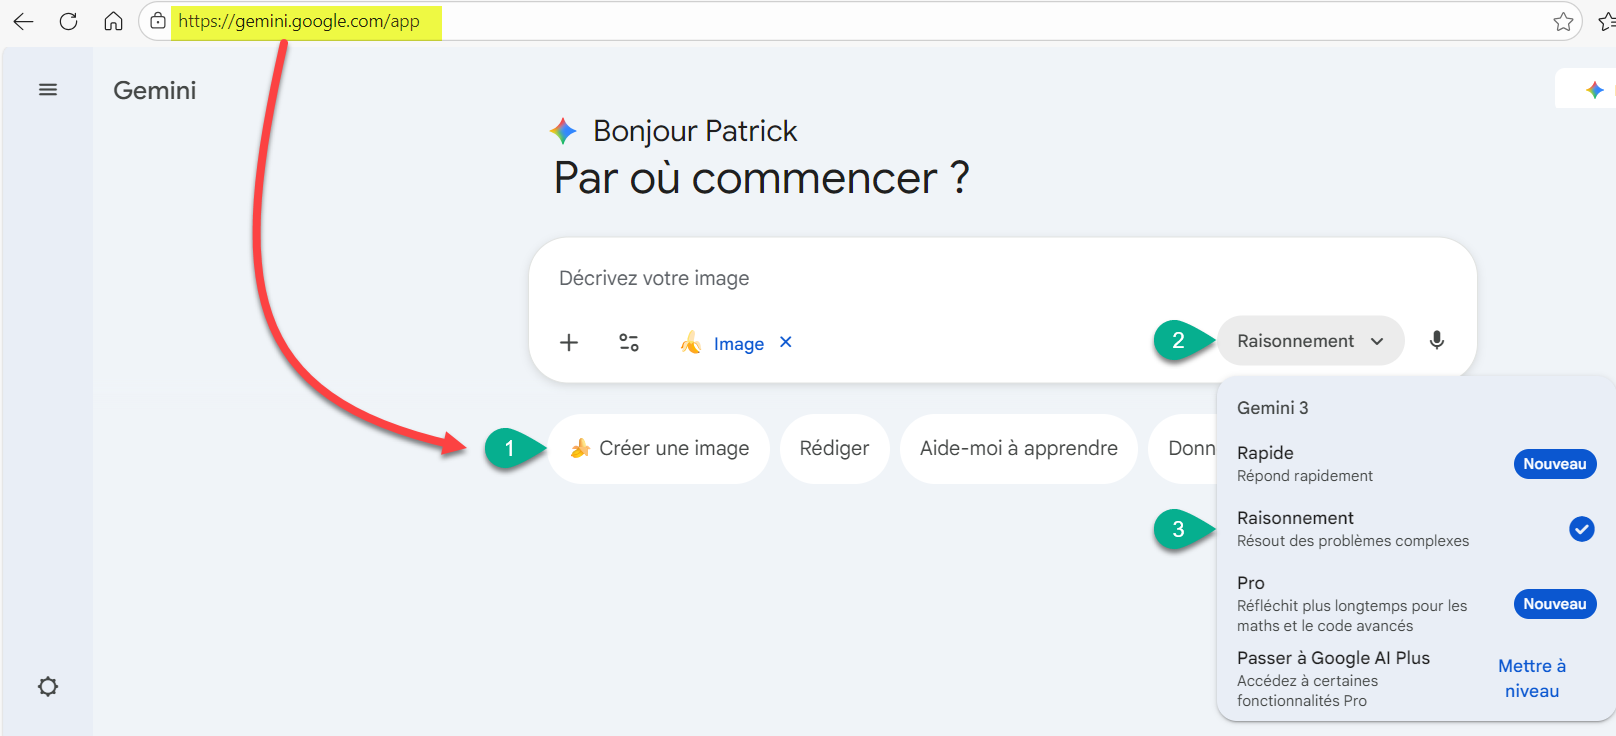Activate the microphone voice input
1616x736 pixels.
coord(1436,341)
